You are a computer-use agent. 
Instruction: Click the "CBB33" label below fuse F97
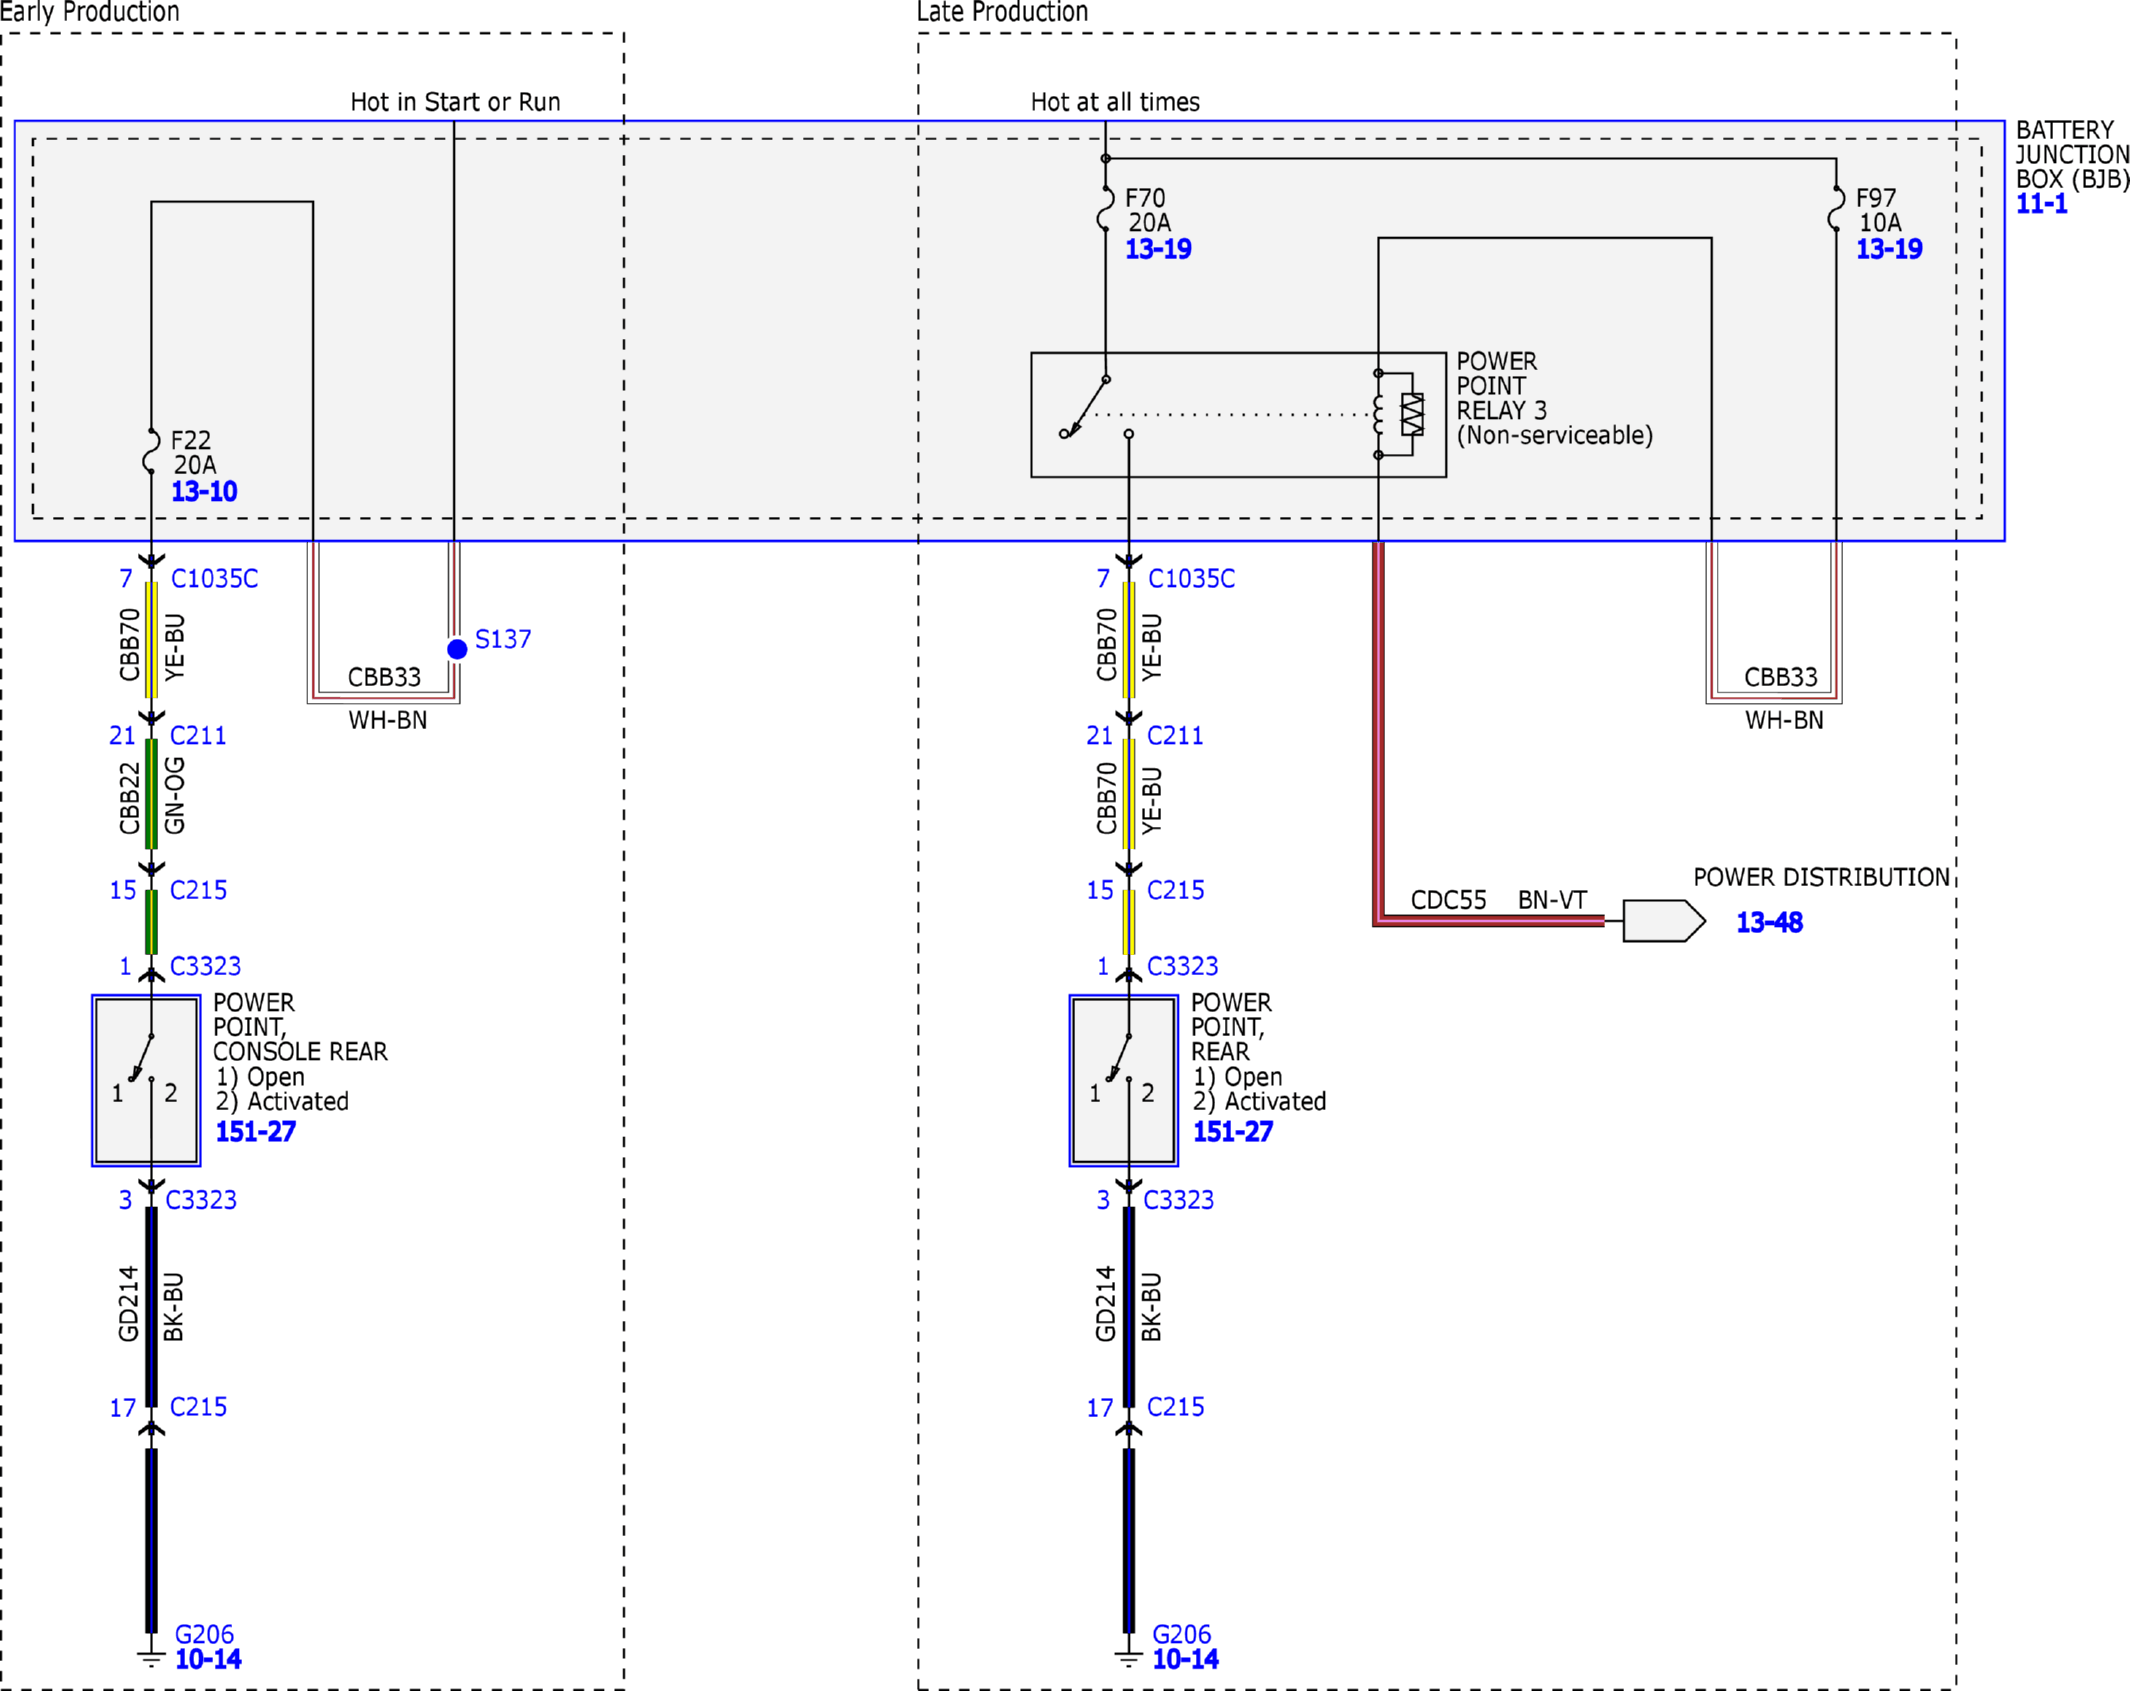tap(1781, 678)
